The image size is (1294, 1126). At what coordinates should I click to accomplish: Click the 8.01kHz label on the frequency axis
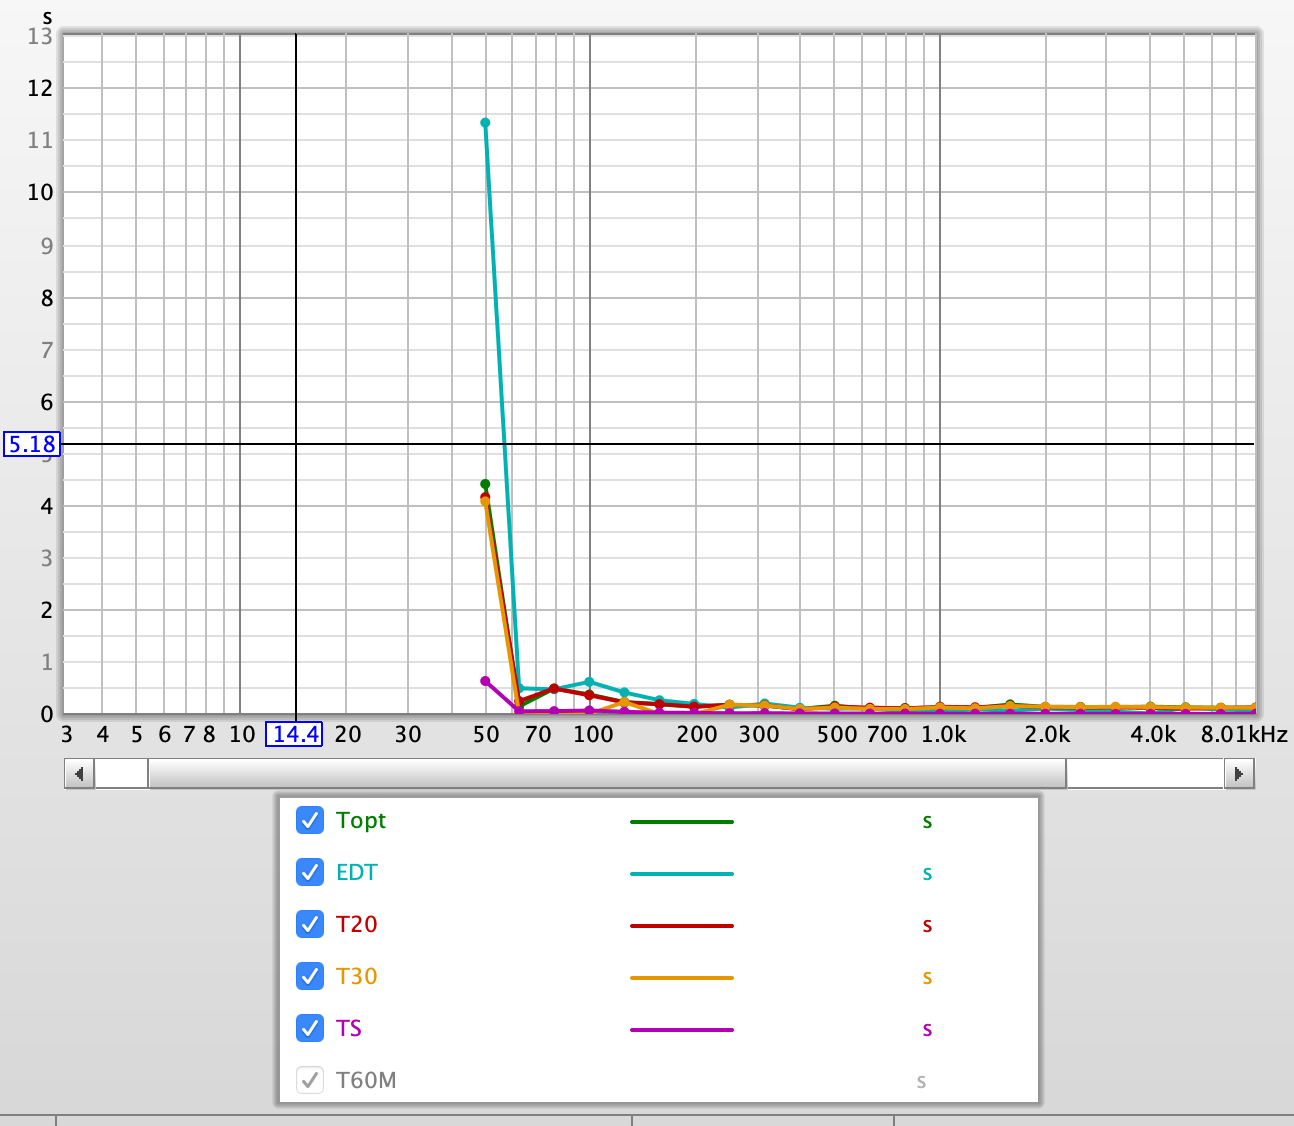pyautogui.click(x=1244, y=735)
